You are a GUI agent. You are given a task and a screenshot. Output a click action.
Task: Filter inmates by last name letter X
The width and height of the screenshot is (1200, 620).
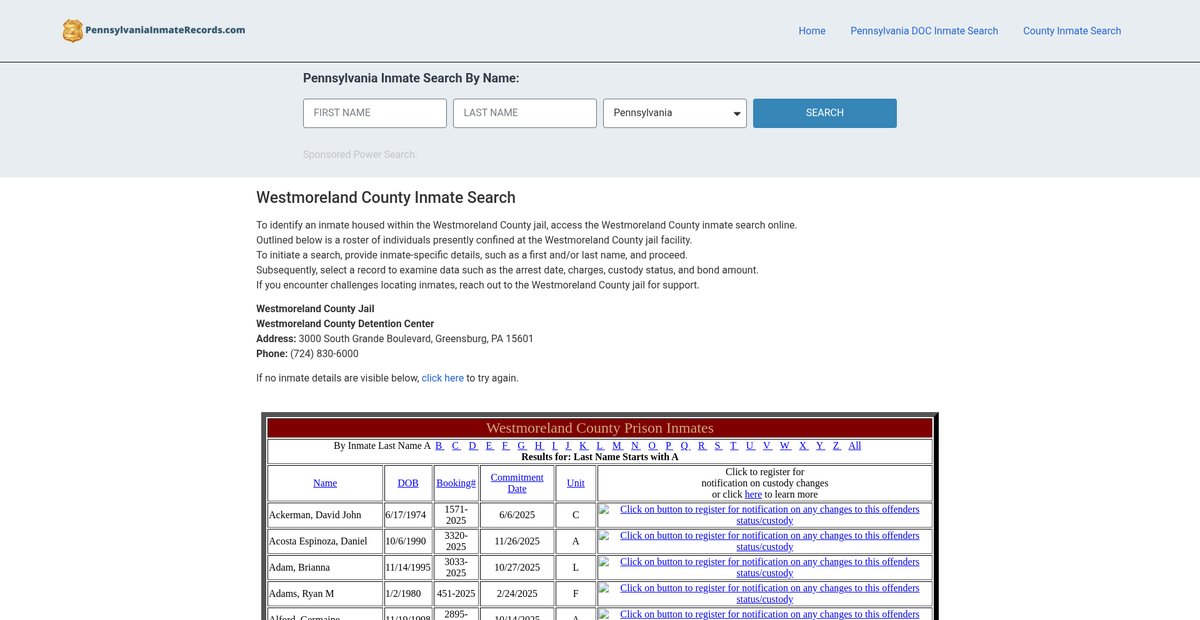(x=803, y=446)
